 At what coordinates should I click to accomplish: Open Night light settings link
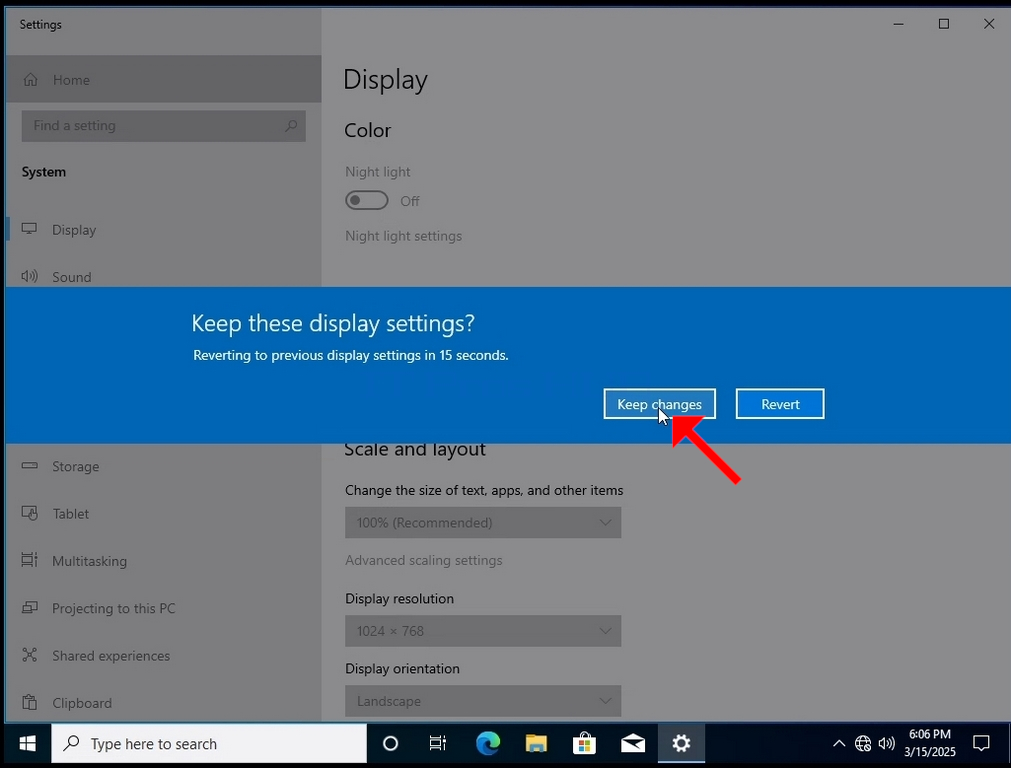pos(403,236)
